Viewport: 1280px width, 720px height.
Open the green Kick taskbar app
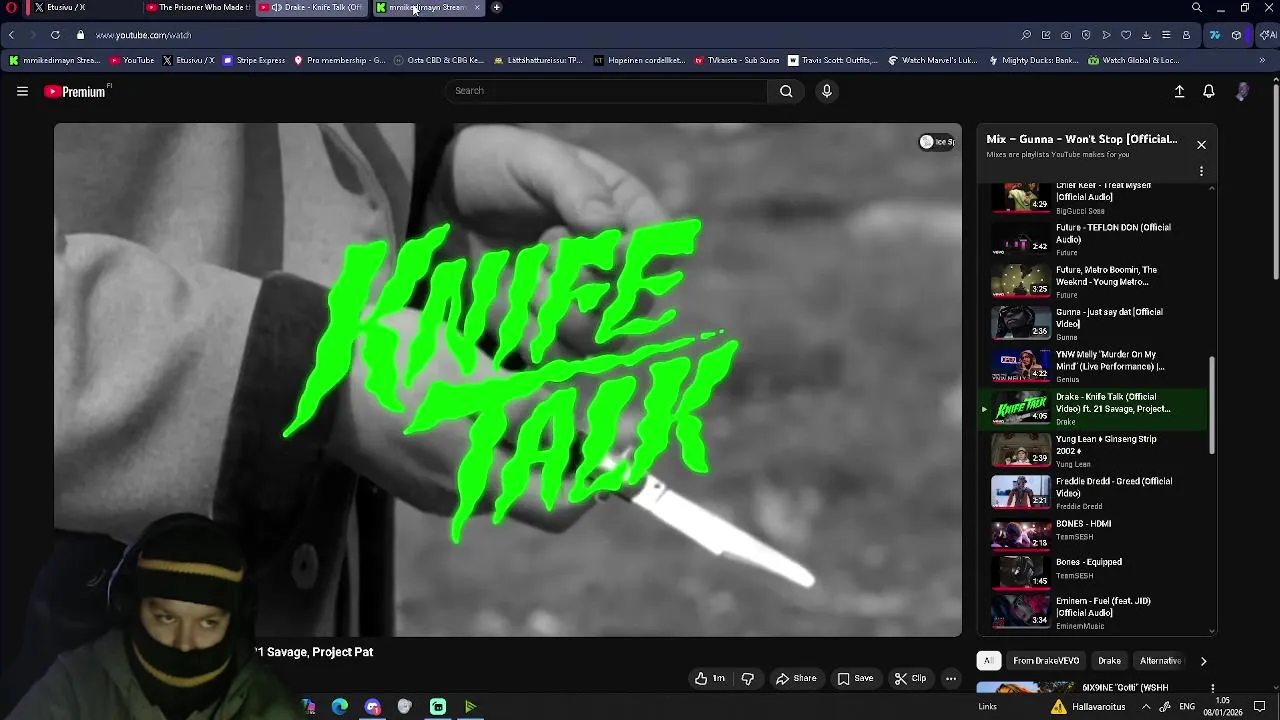[438, 707]
